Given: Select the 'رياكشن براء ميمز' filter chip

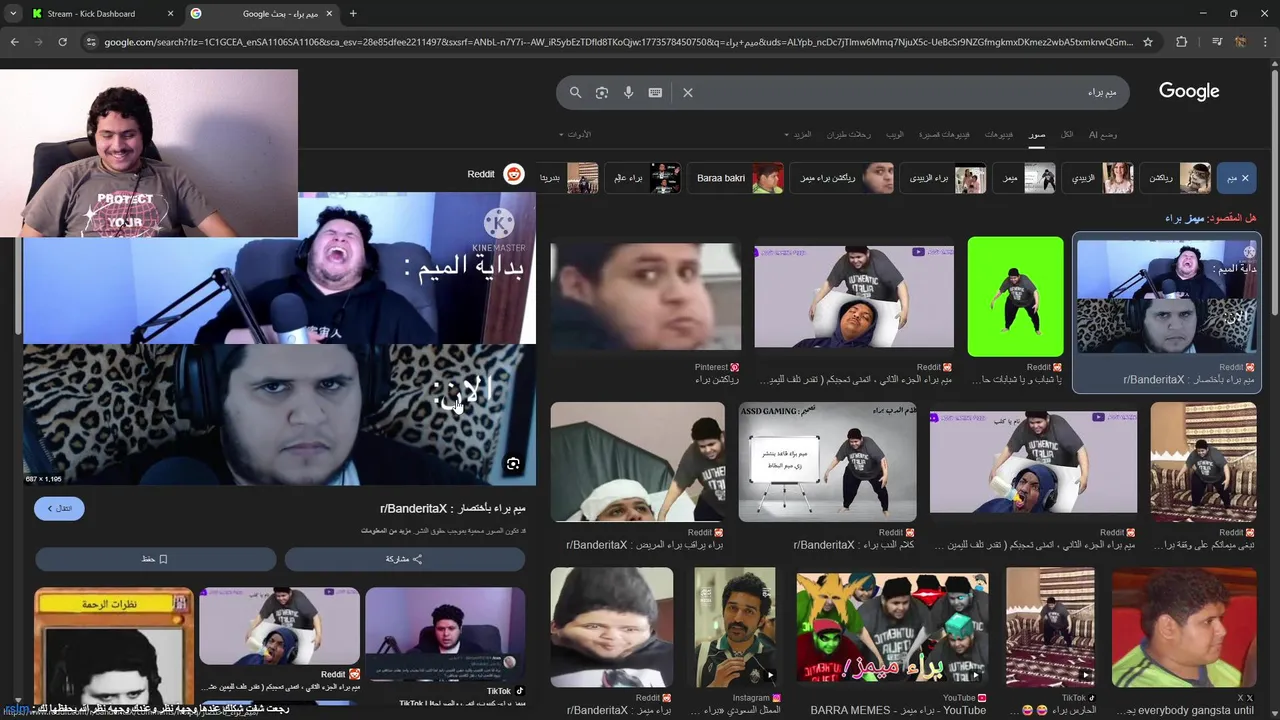Looking at the screenshot, I should (842, 178).
